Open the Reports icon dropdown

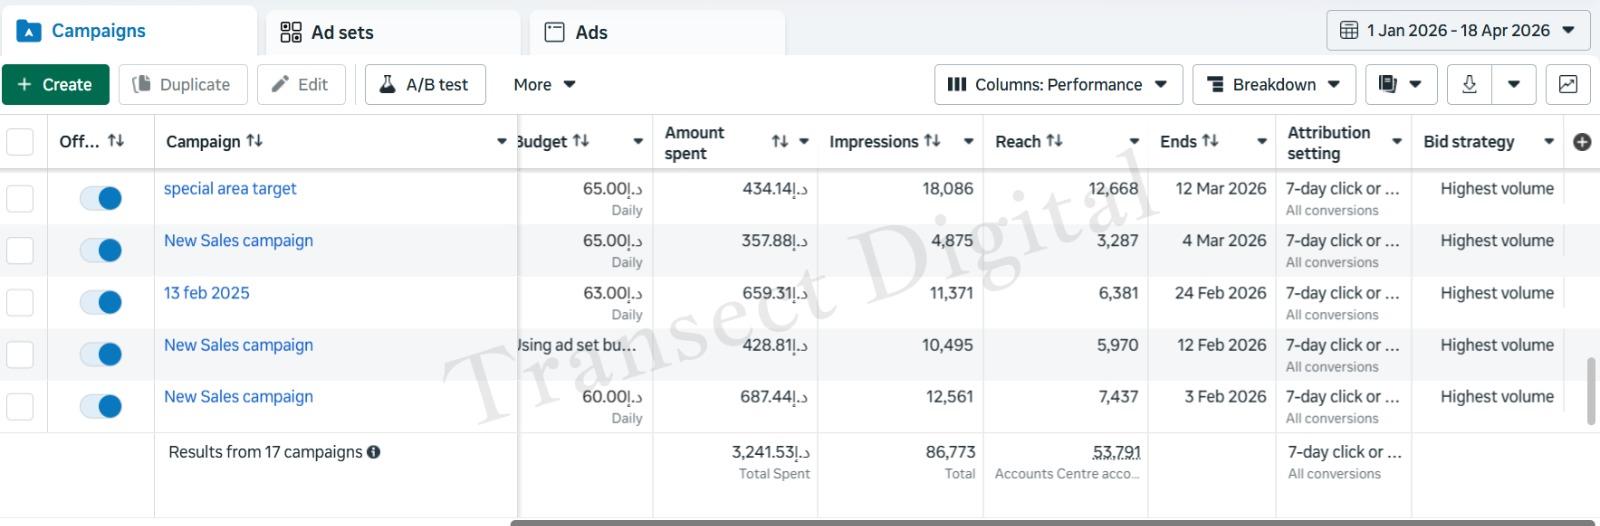coord(1401,85)
